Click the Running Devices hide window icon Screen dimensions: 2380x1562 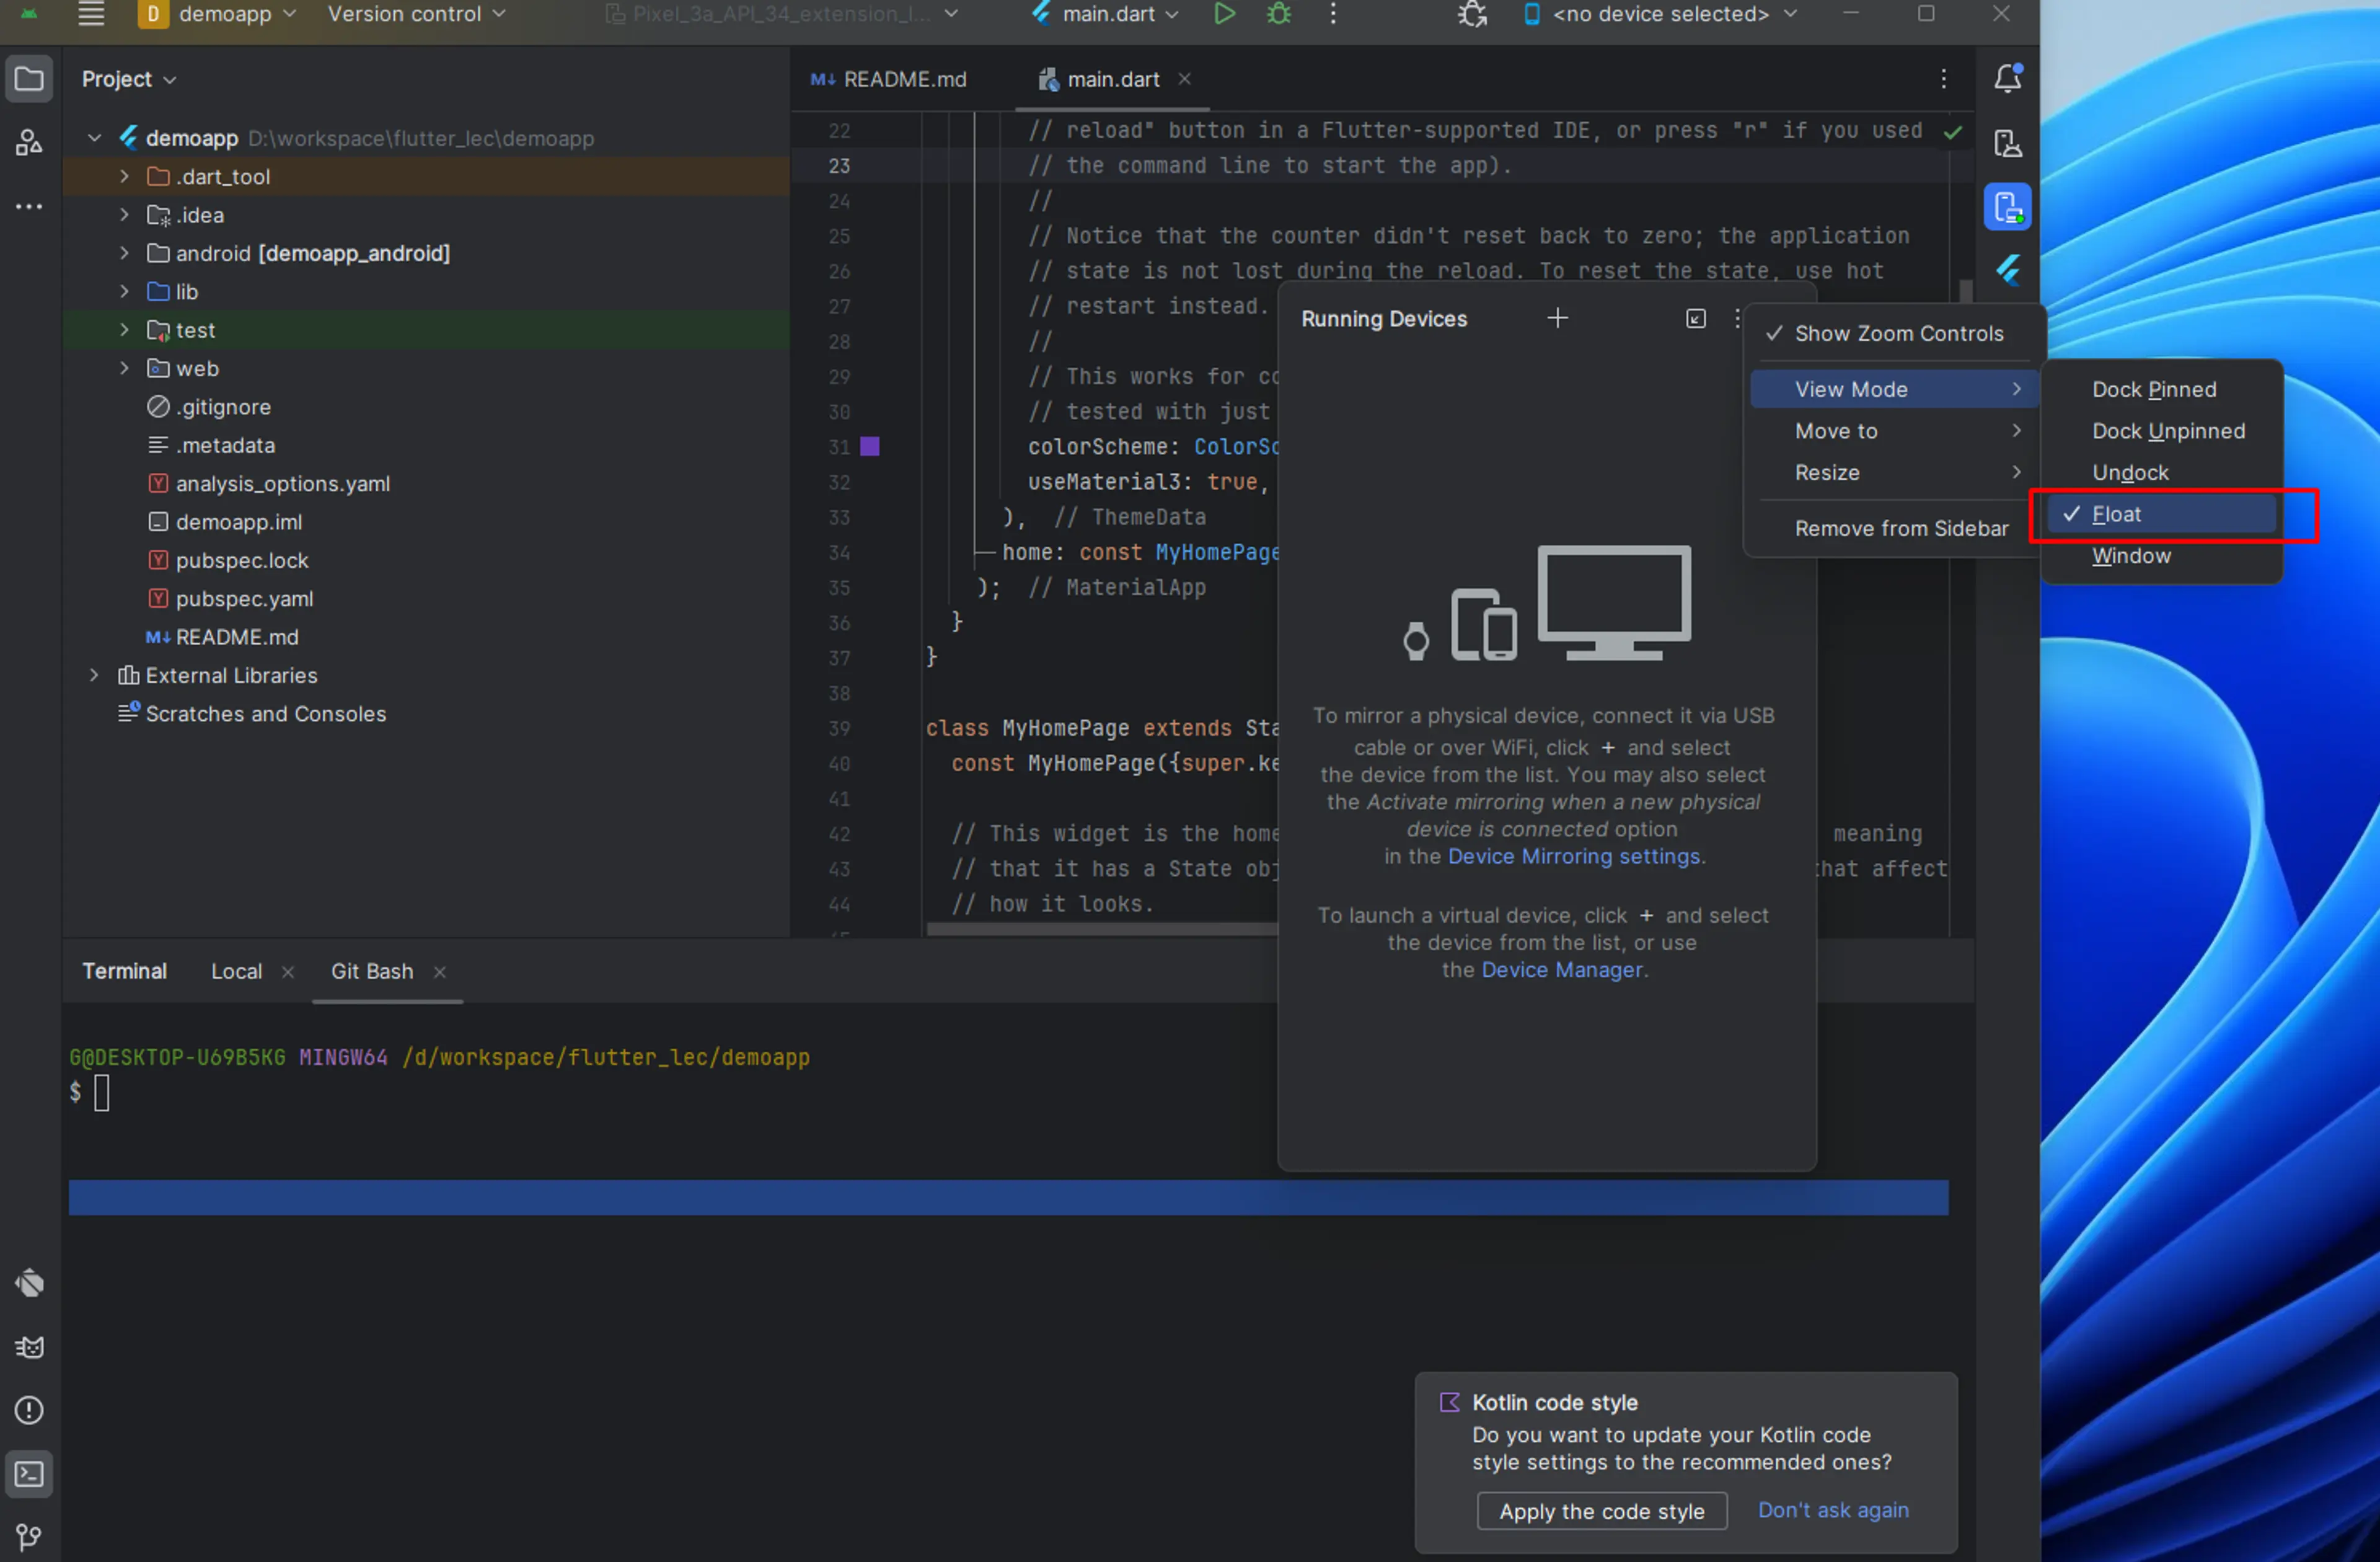(1696, 318)
